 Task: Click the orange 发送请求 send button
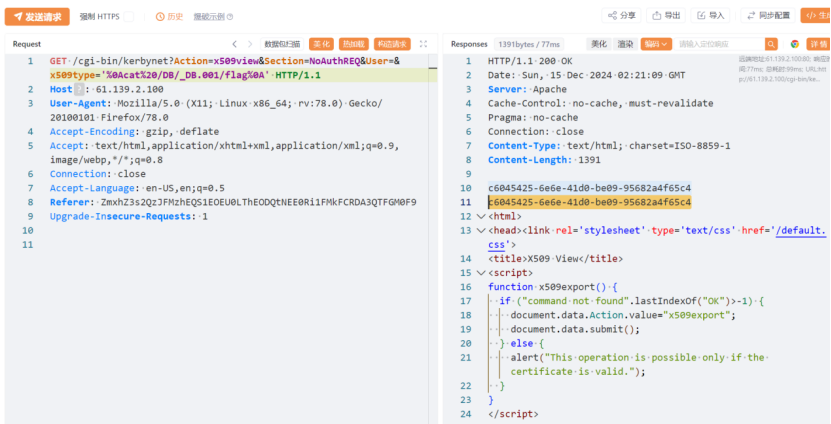(x=37, y=16)
